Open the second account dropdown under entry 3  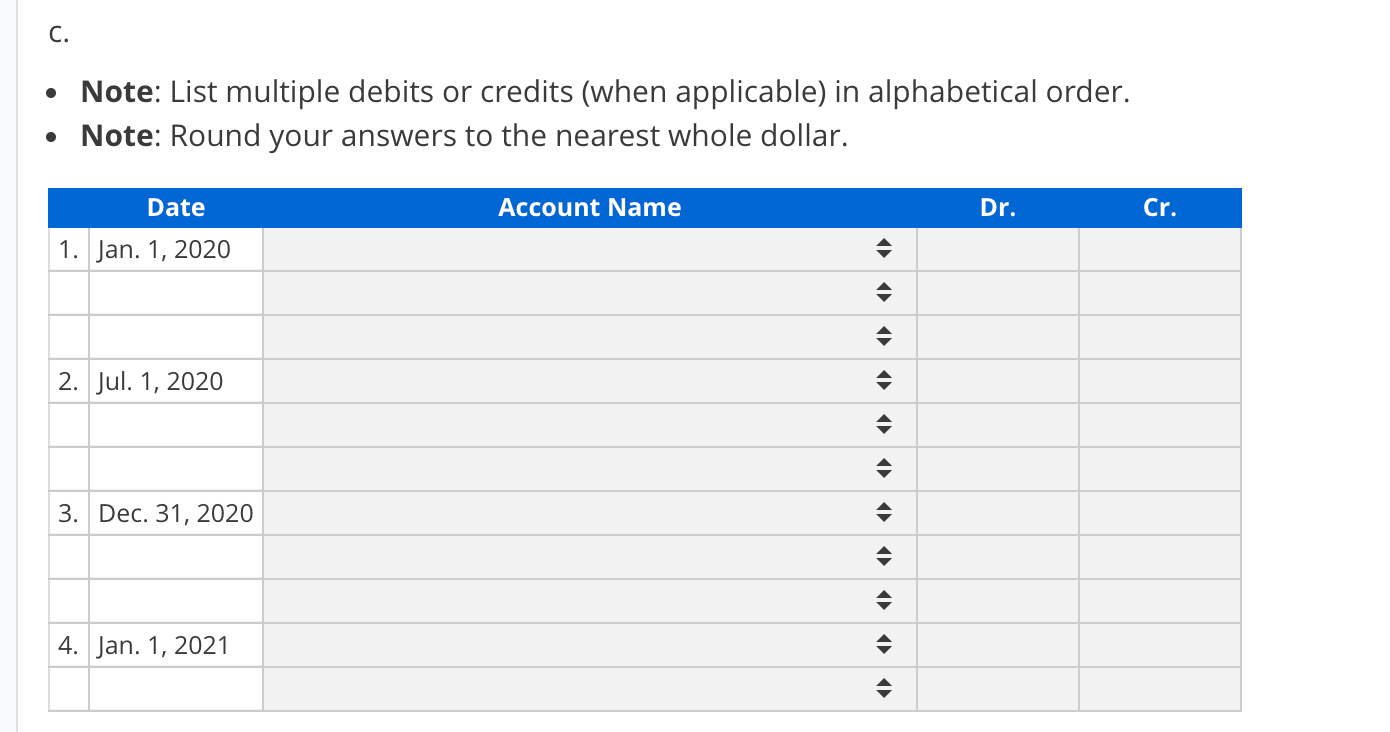click(x=884, y=556)
